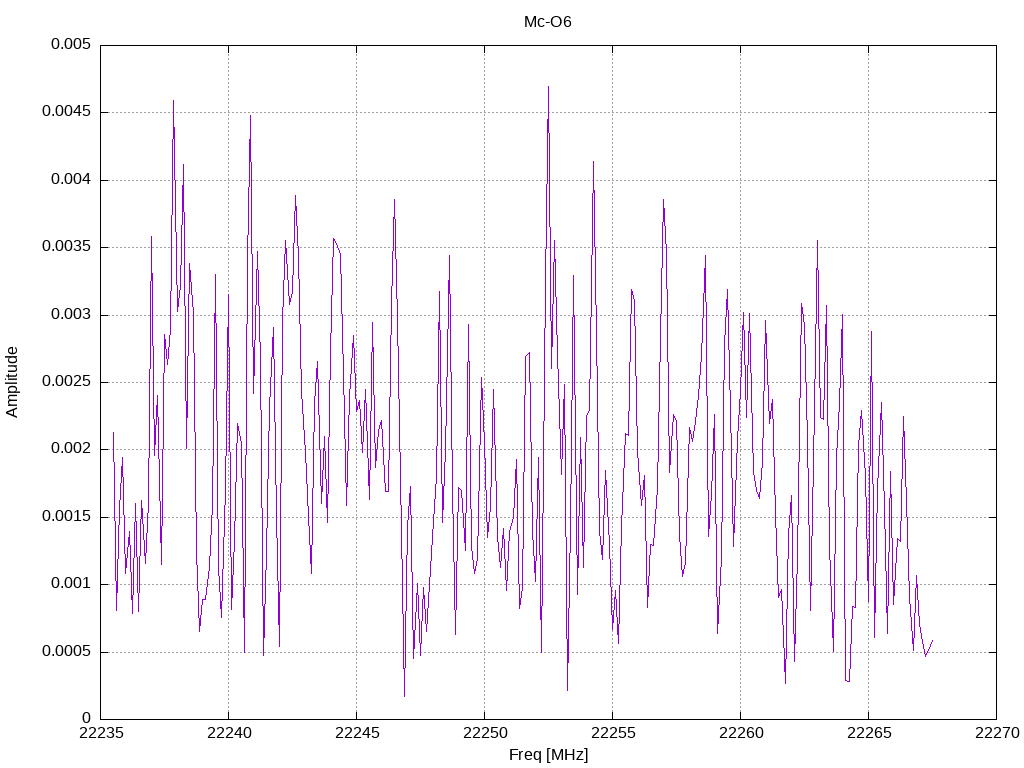Click the spectrum peak near 22238 MHz
The height and width of the screenshot is (768, 1024).
click(173, 101)
